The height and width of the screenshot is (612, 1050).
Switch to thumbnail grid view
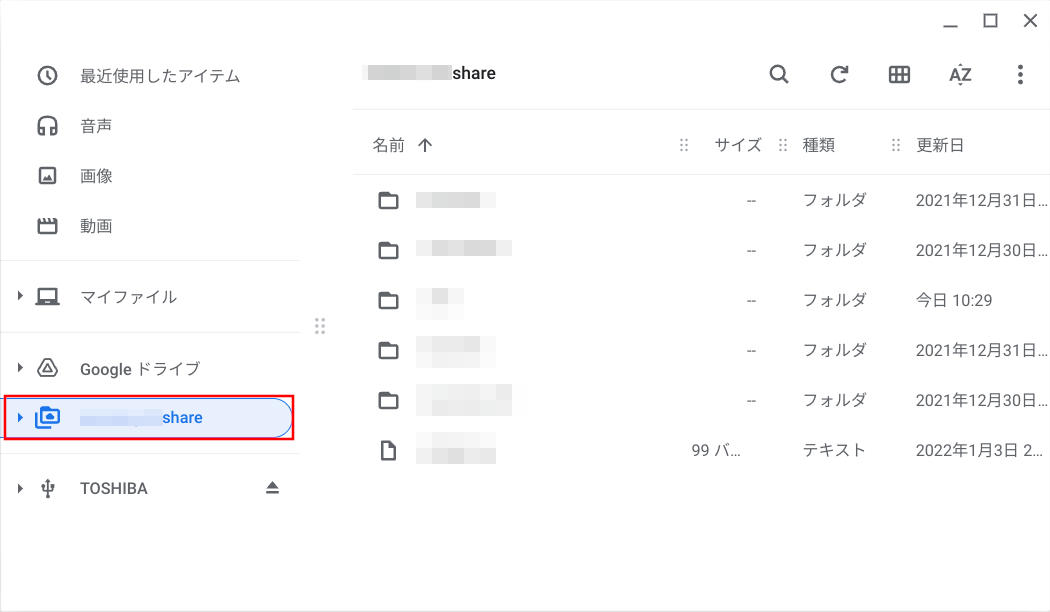click(899, 75)
